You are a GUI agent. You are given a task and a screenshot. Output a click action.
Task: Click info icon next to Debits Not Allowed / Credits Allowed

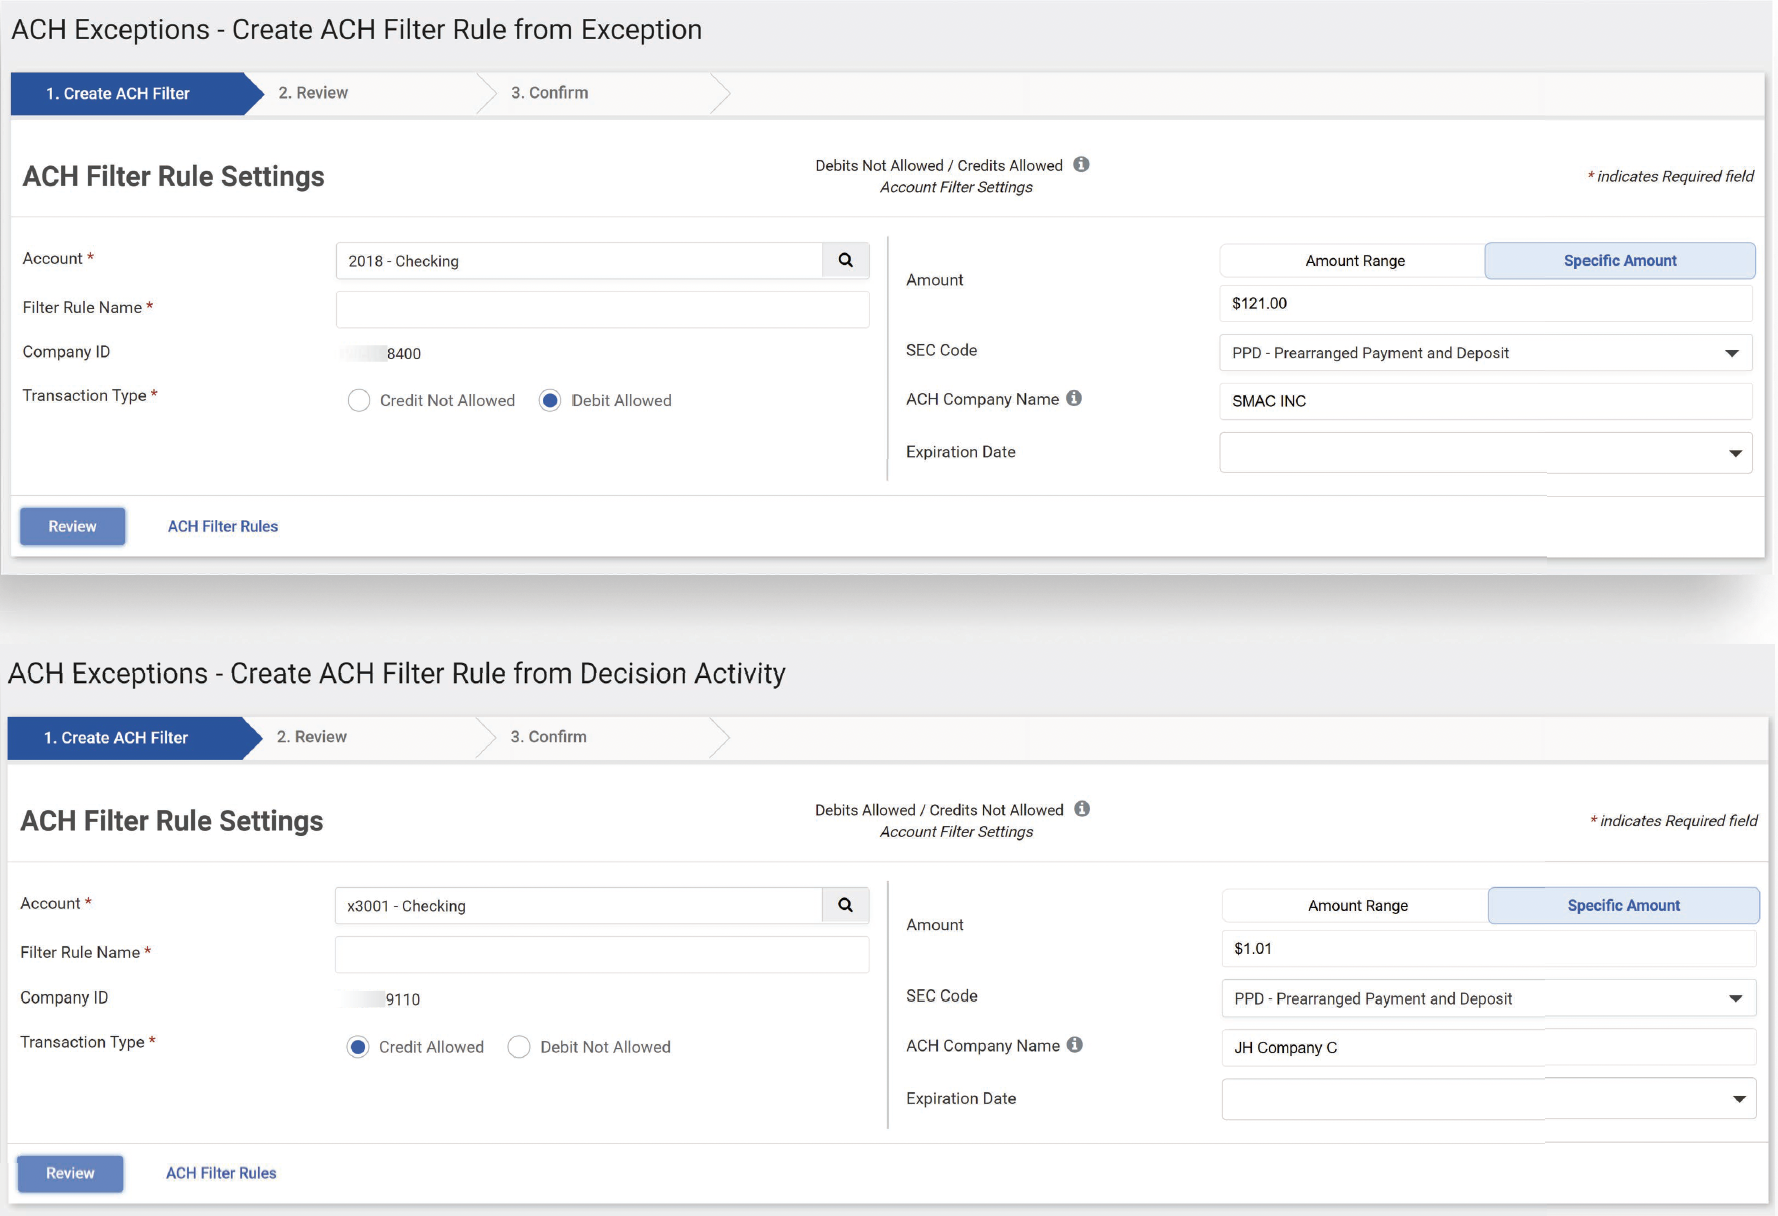click(1081, 165)
